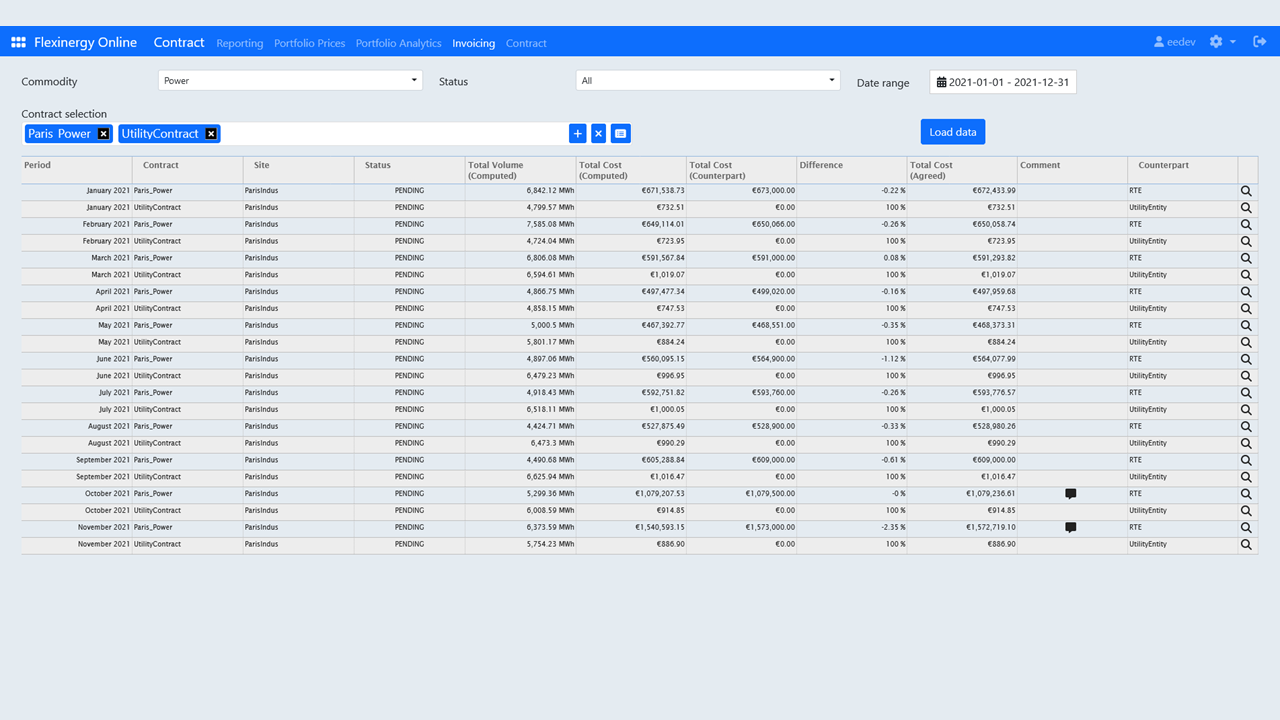Switch to the Portfolio Prices tab
The width and height of the screenshot is (1280, 720).
pos(310,43)
